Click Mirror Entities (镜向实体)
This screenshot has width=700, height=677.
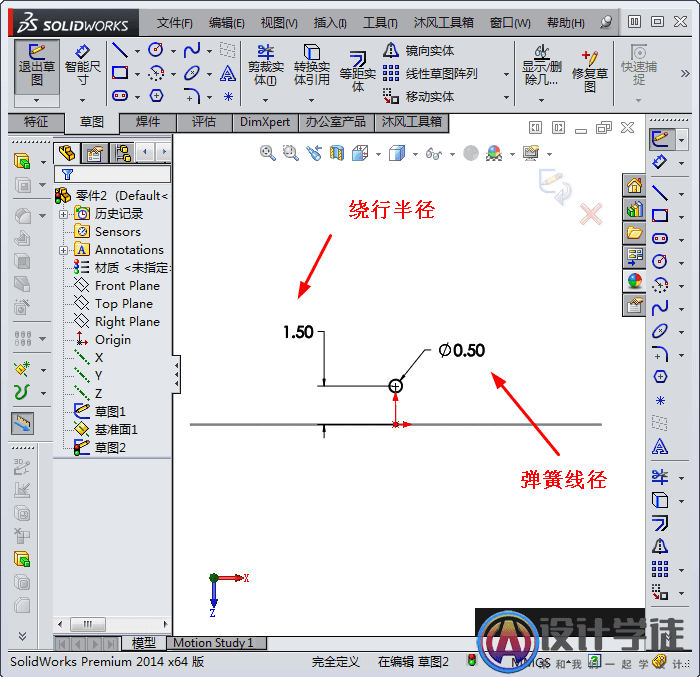419,50
